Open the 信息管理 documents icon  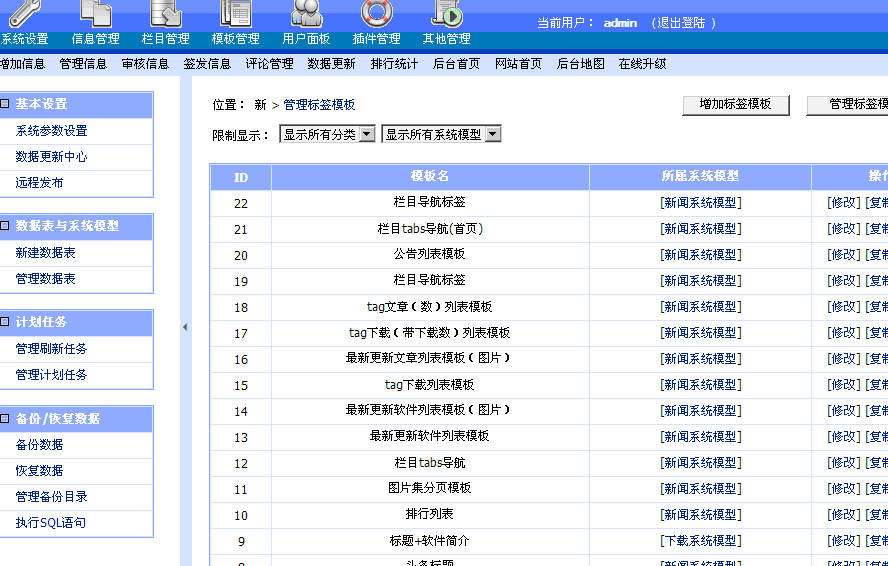(x=96, y=13)
